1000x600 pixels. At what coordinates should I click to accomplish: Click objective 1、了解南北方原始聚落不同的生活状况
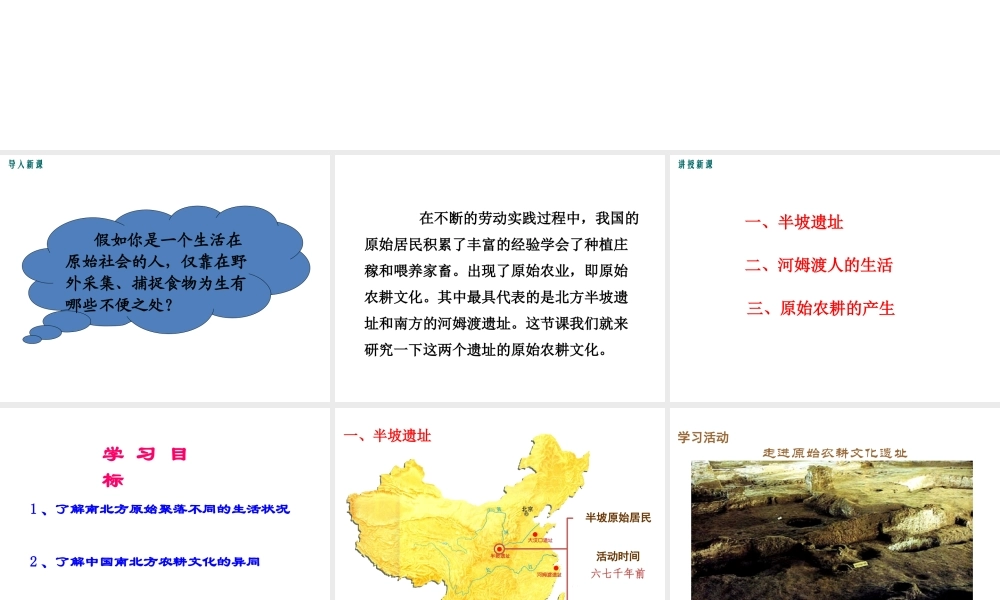159,509
